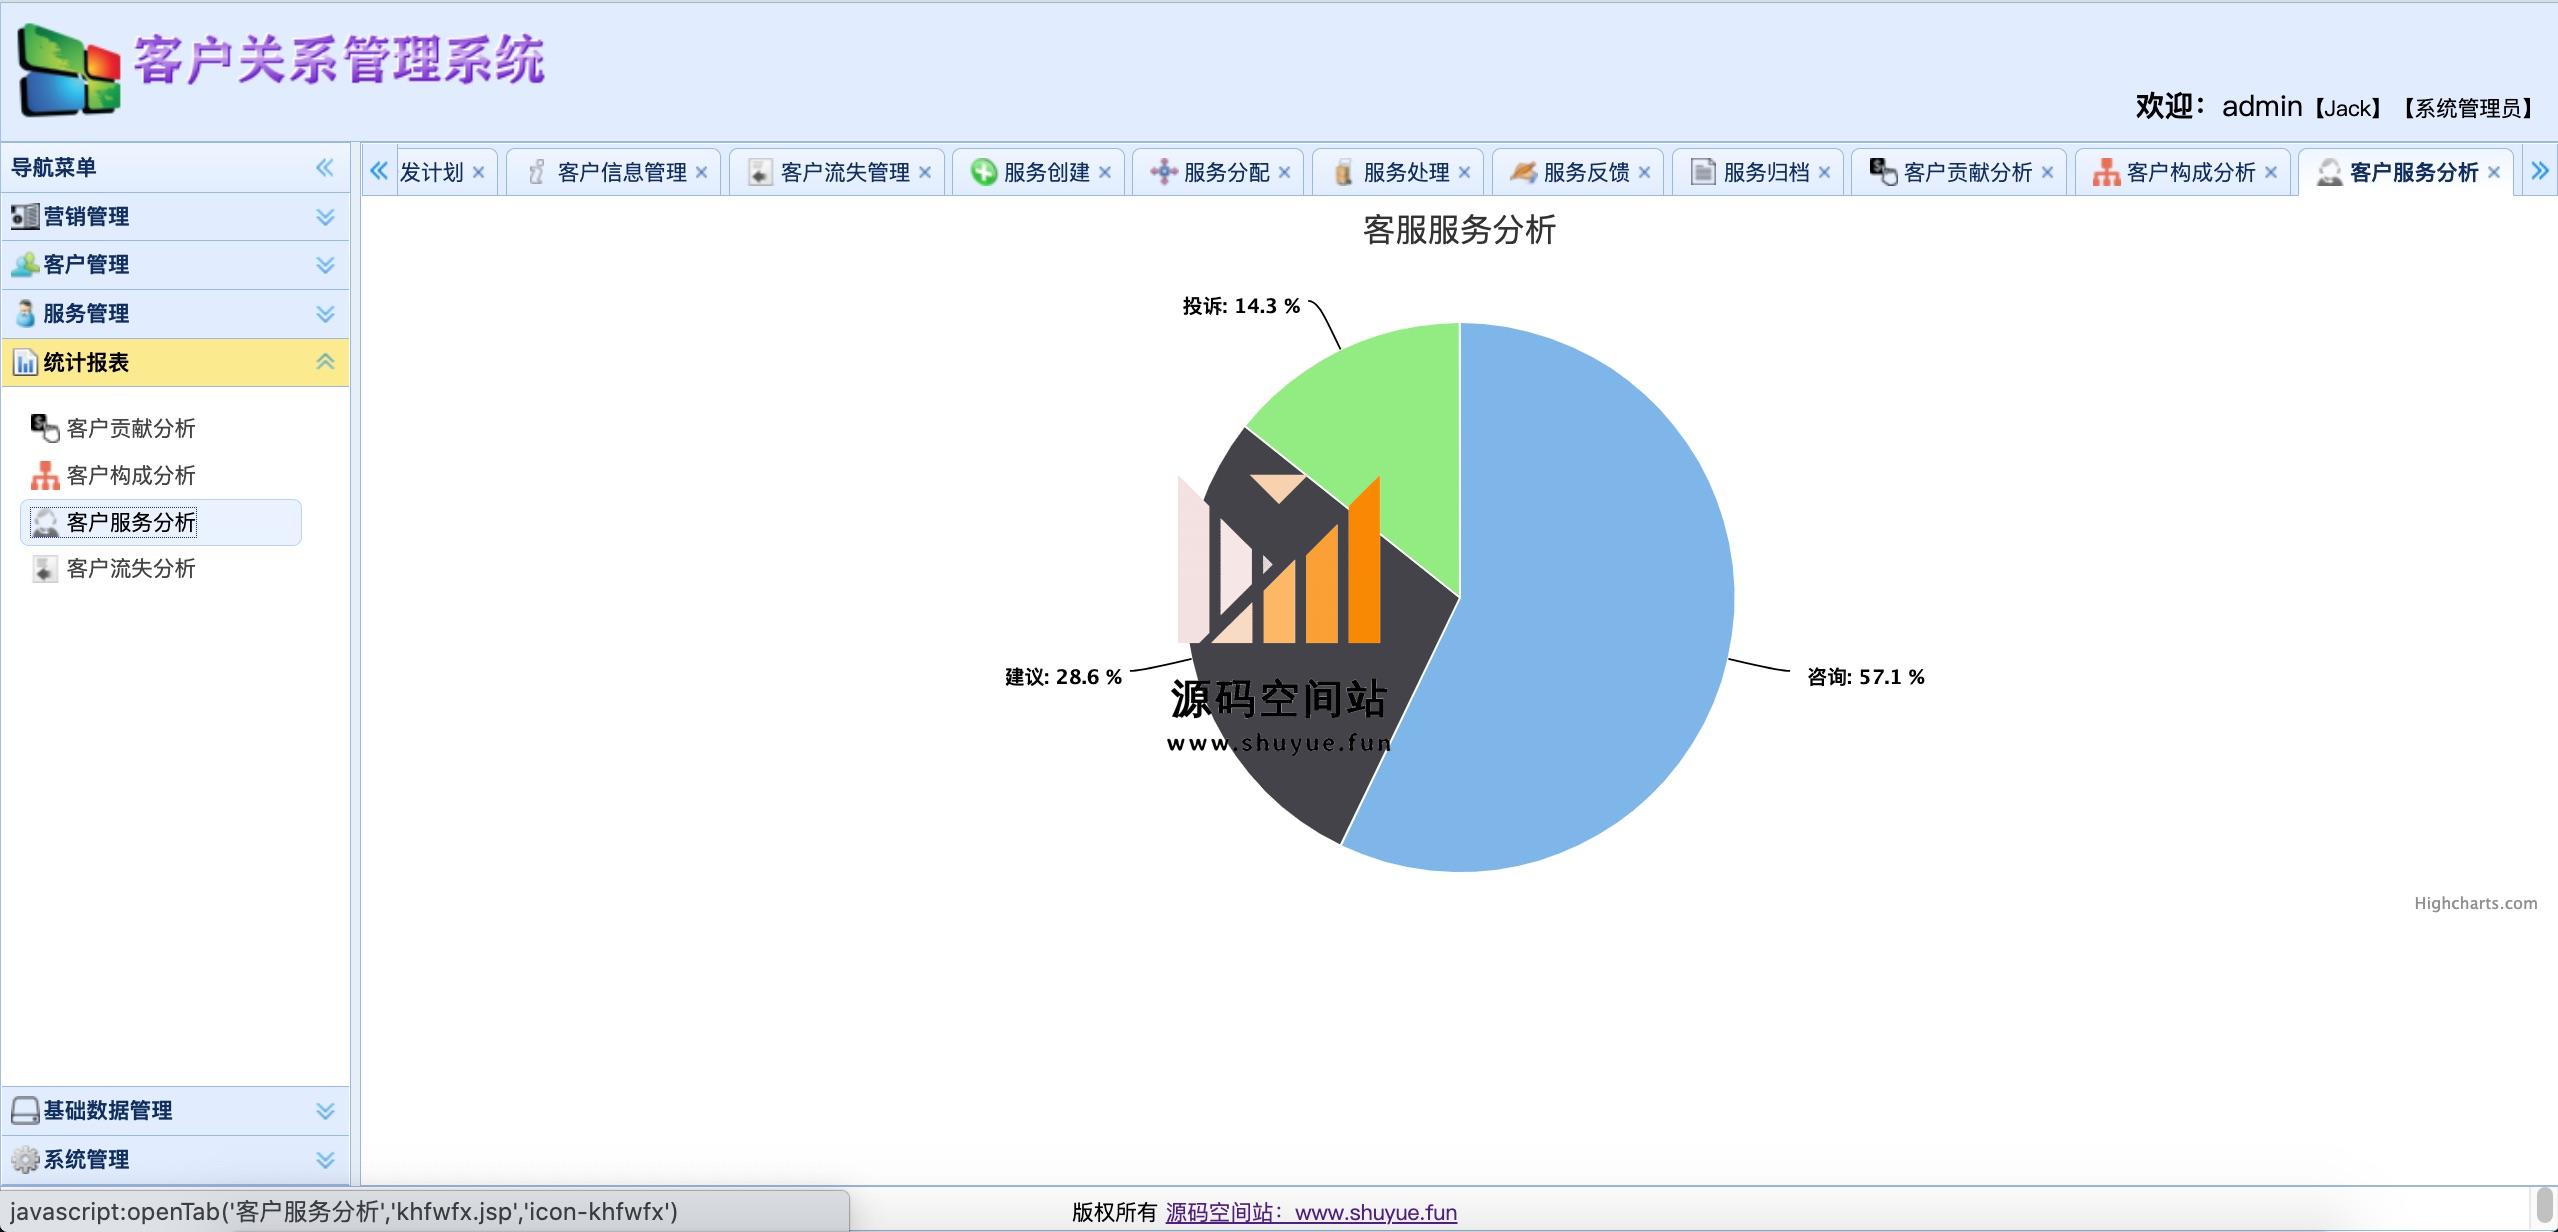Close the 服务反馈 tab
Viewport: 2558px width, 1232px height.
[1645, 172]
